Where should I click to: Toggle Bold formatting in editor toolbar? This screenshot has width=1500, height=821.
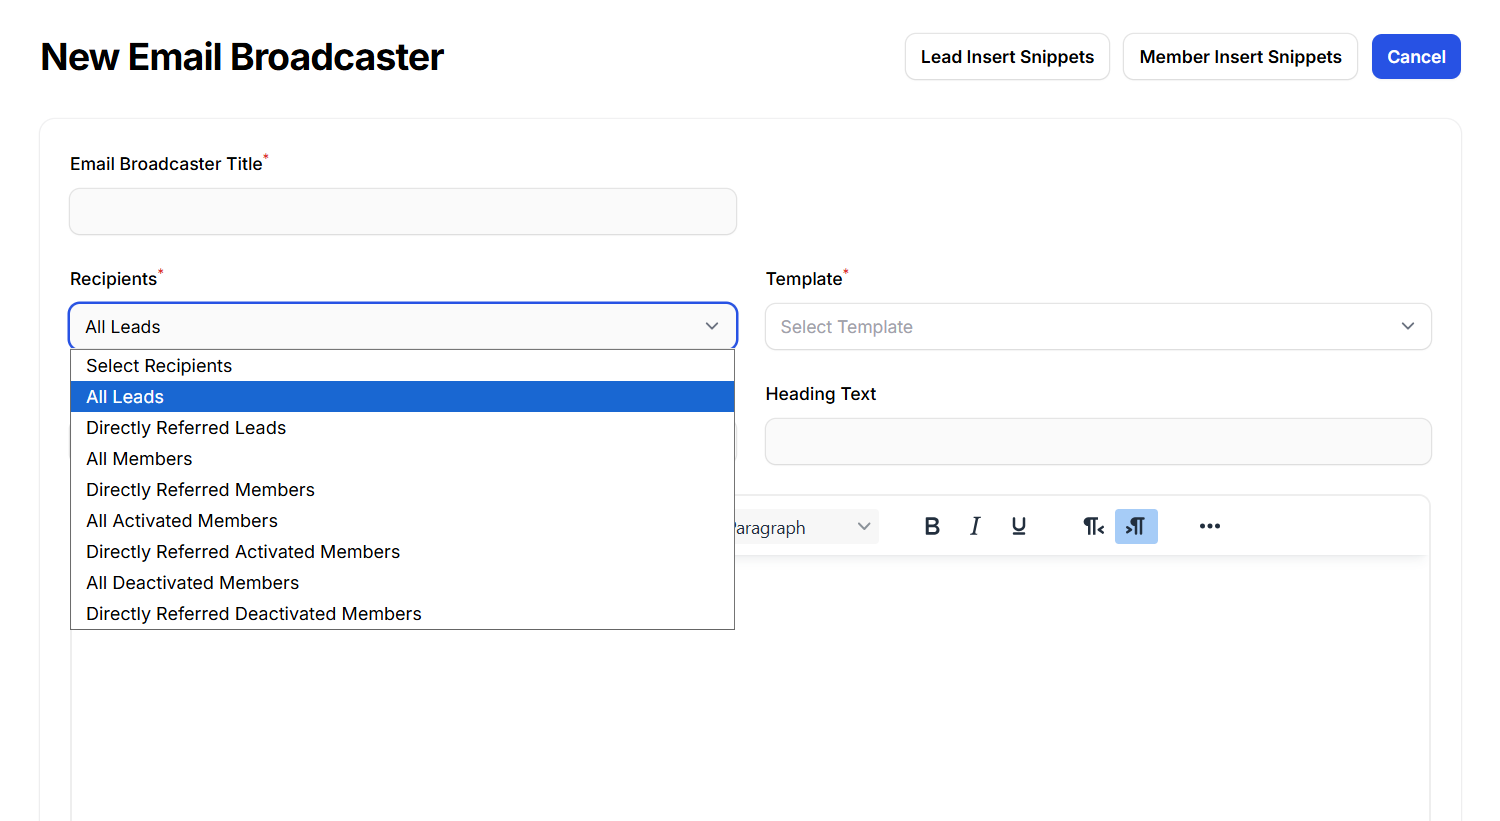point(931,526)
